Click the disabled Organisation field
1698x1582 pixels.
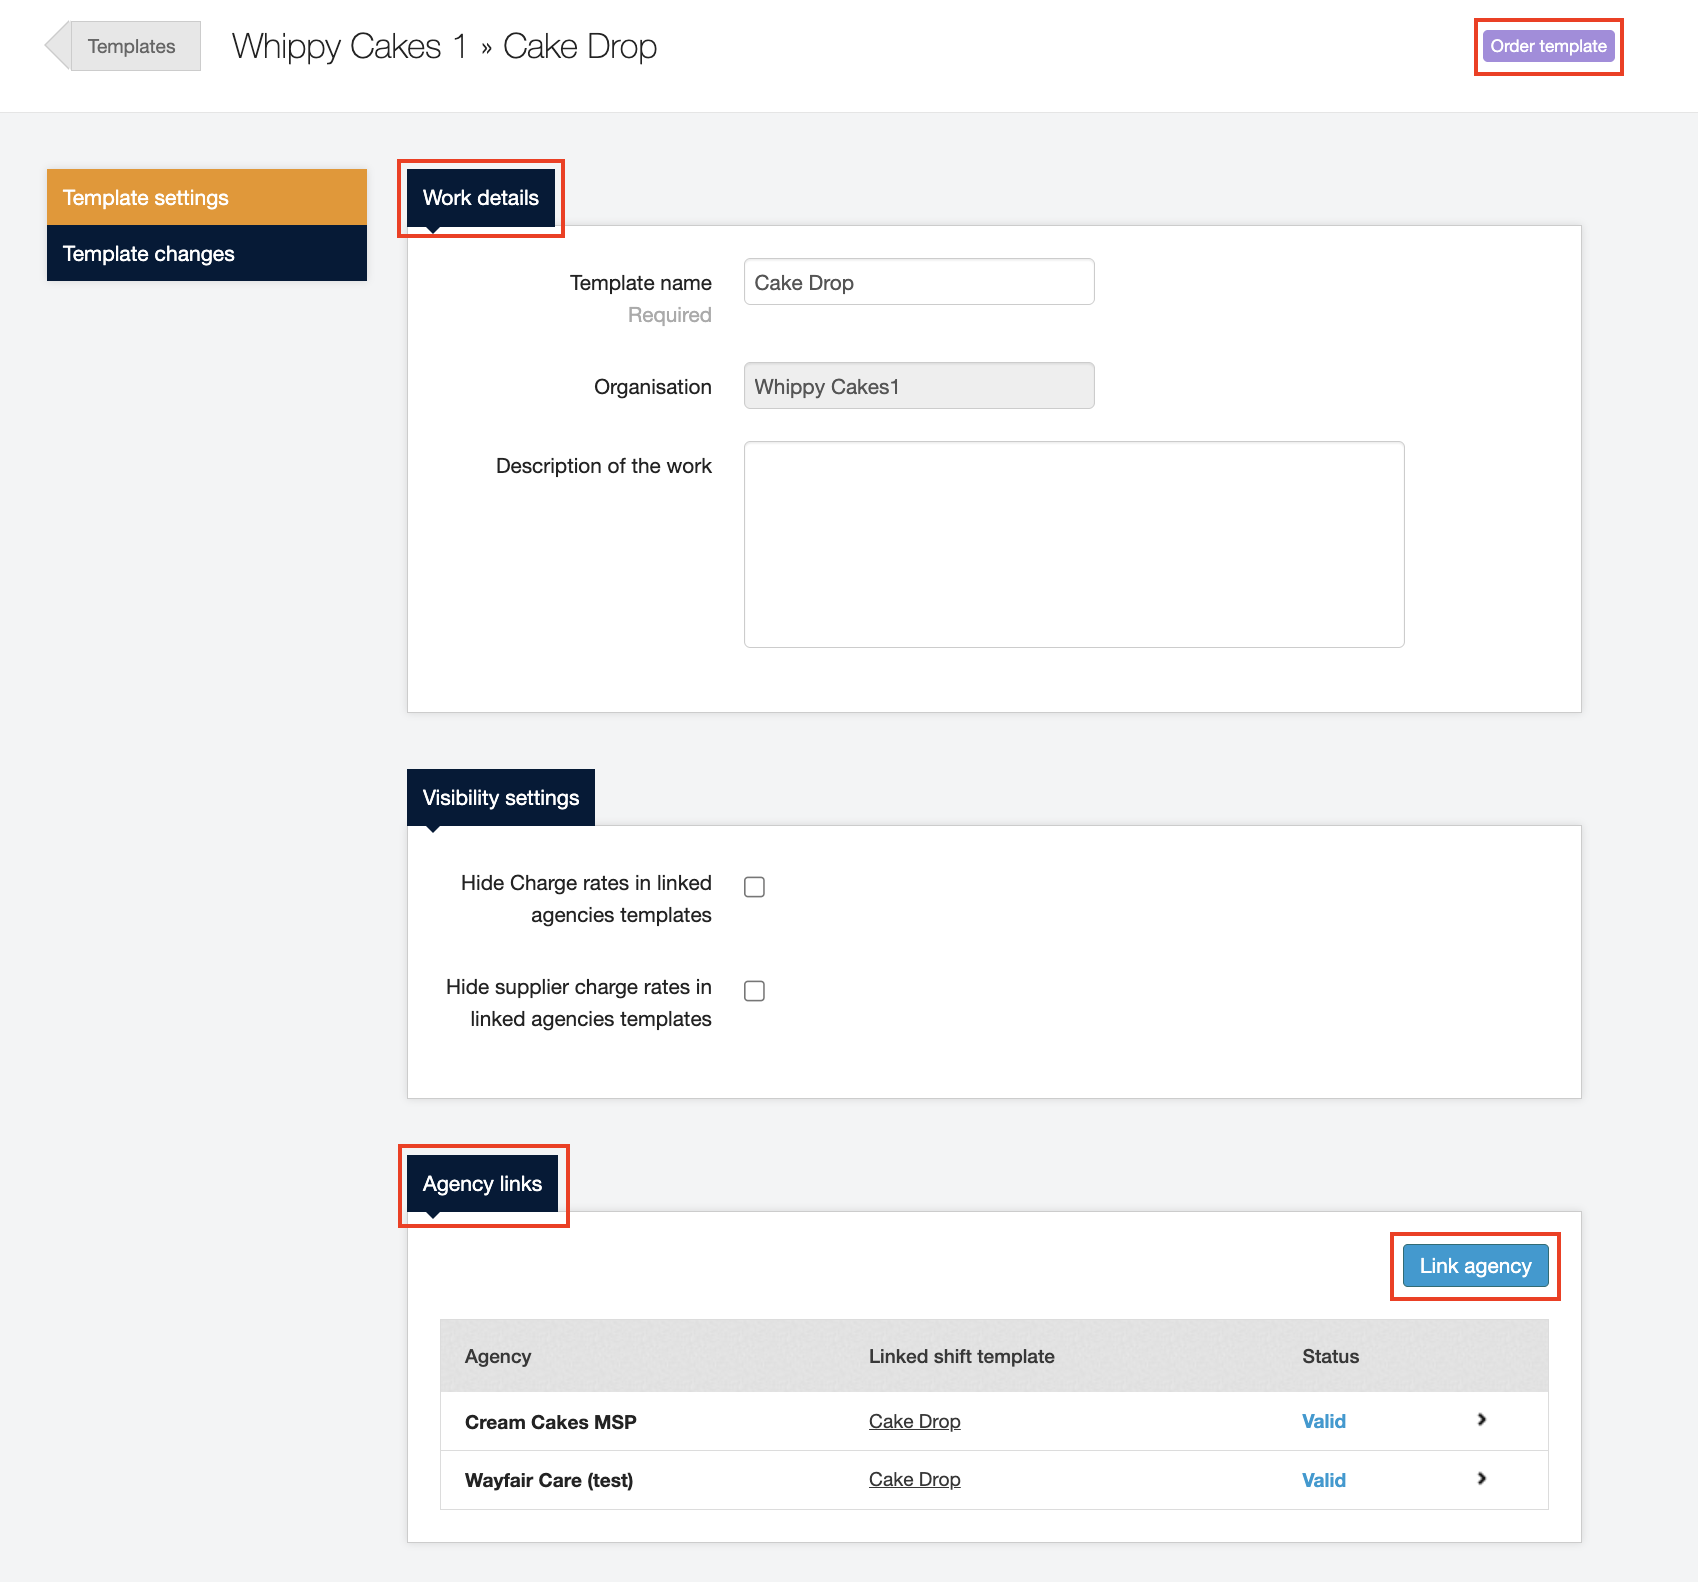pyautogui.click(x=918, y=386)
